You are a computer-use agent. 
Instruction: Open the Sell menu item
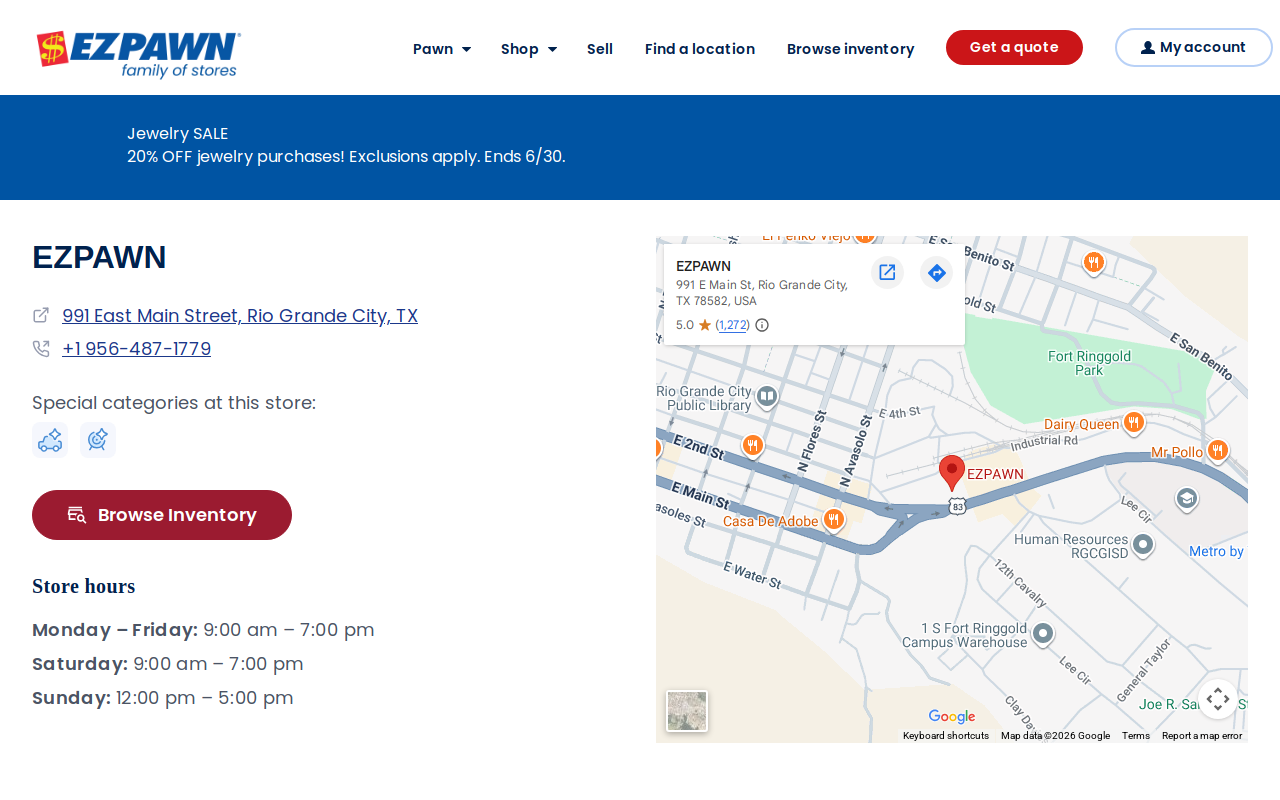click(600, 49)
